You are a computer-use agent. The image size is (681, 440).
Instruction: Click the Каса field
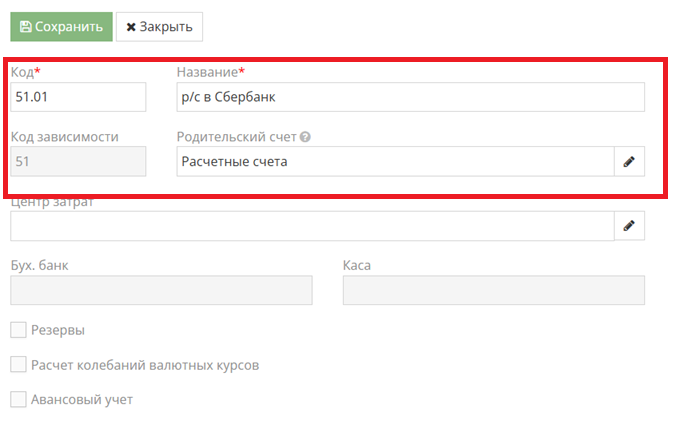pos(494,290)
